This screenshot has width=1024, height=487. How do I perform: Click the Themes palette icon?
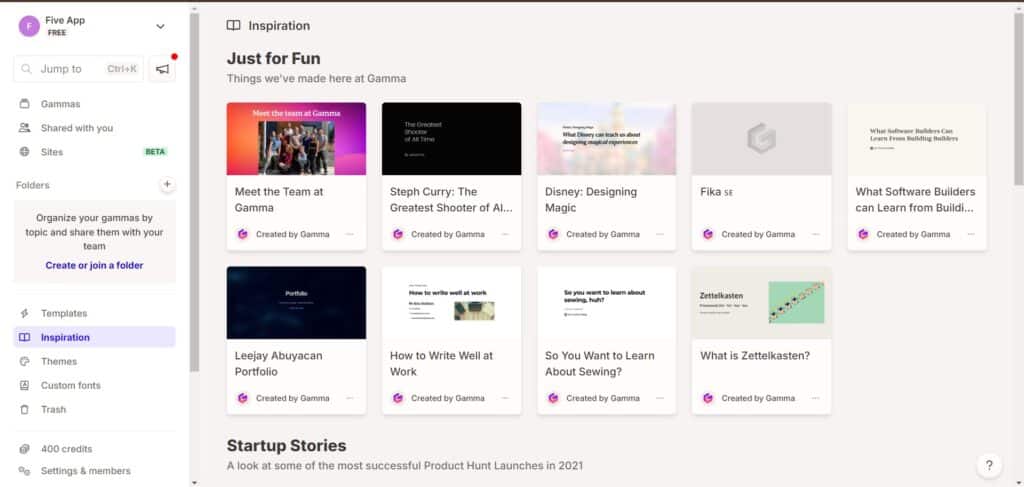[x=25, y=362]
